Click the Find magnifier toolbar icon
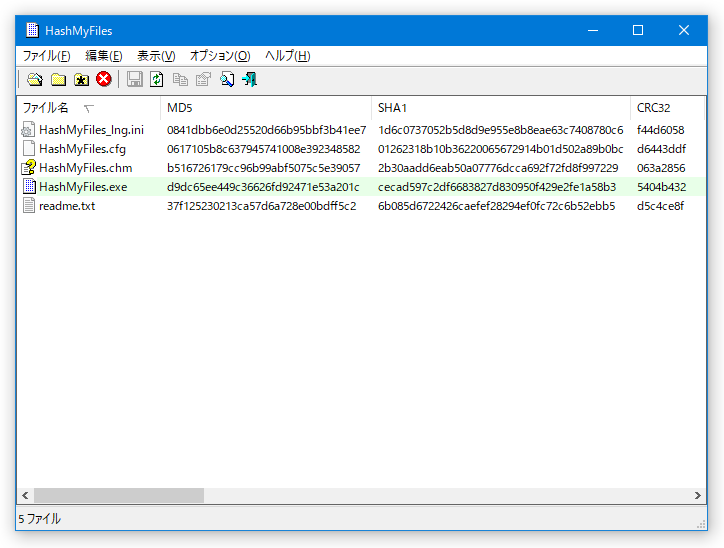The image size is (724, 548). tap(227, 79)
